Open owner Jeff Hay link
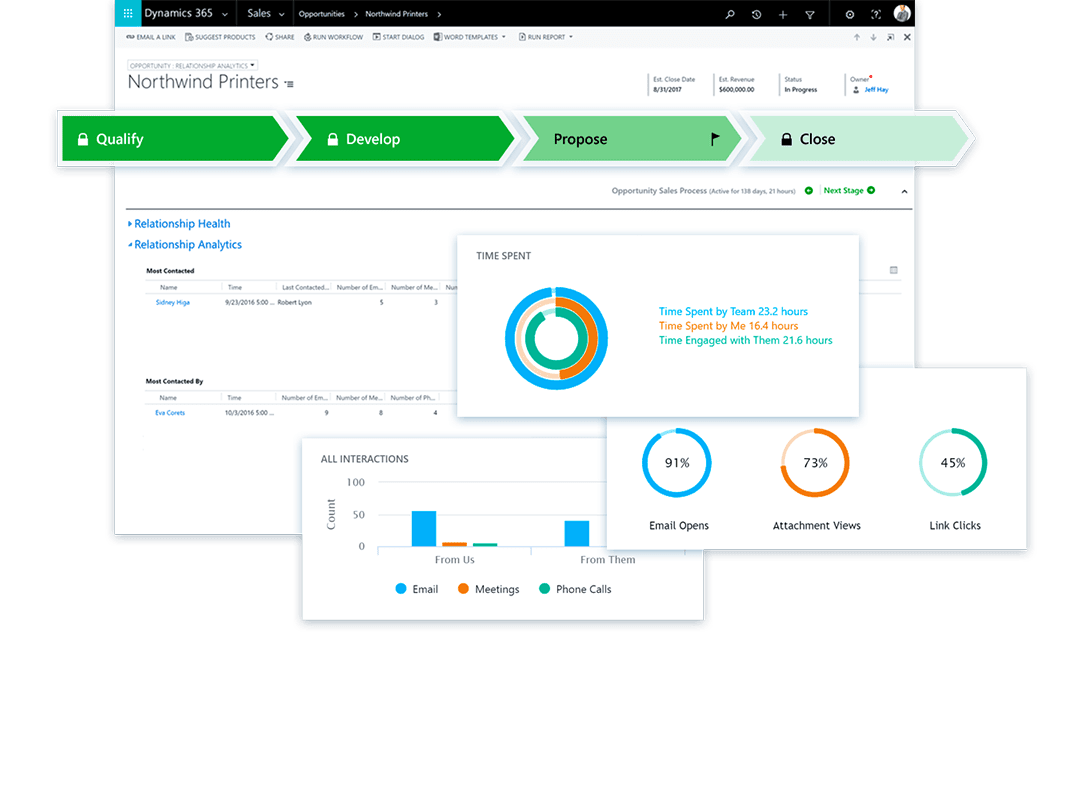 click(x=876, y=89)
